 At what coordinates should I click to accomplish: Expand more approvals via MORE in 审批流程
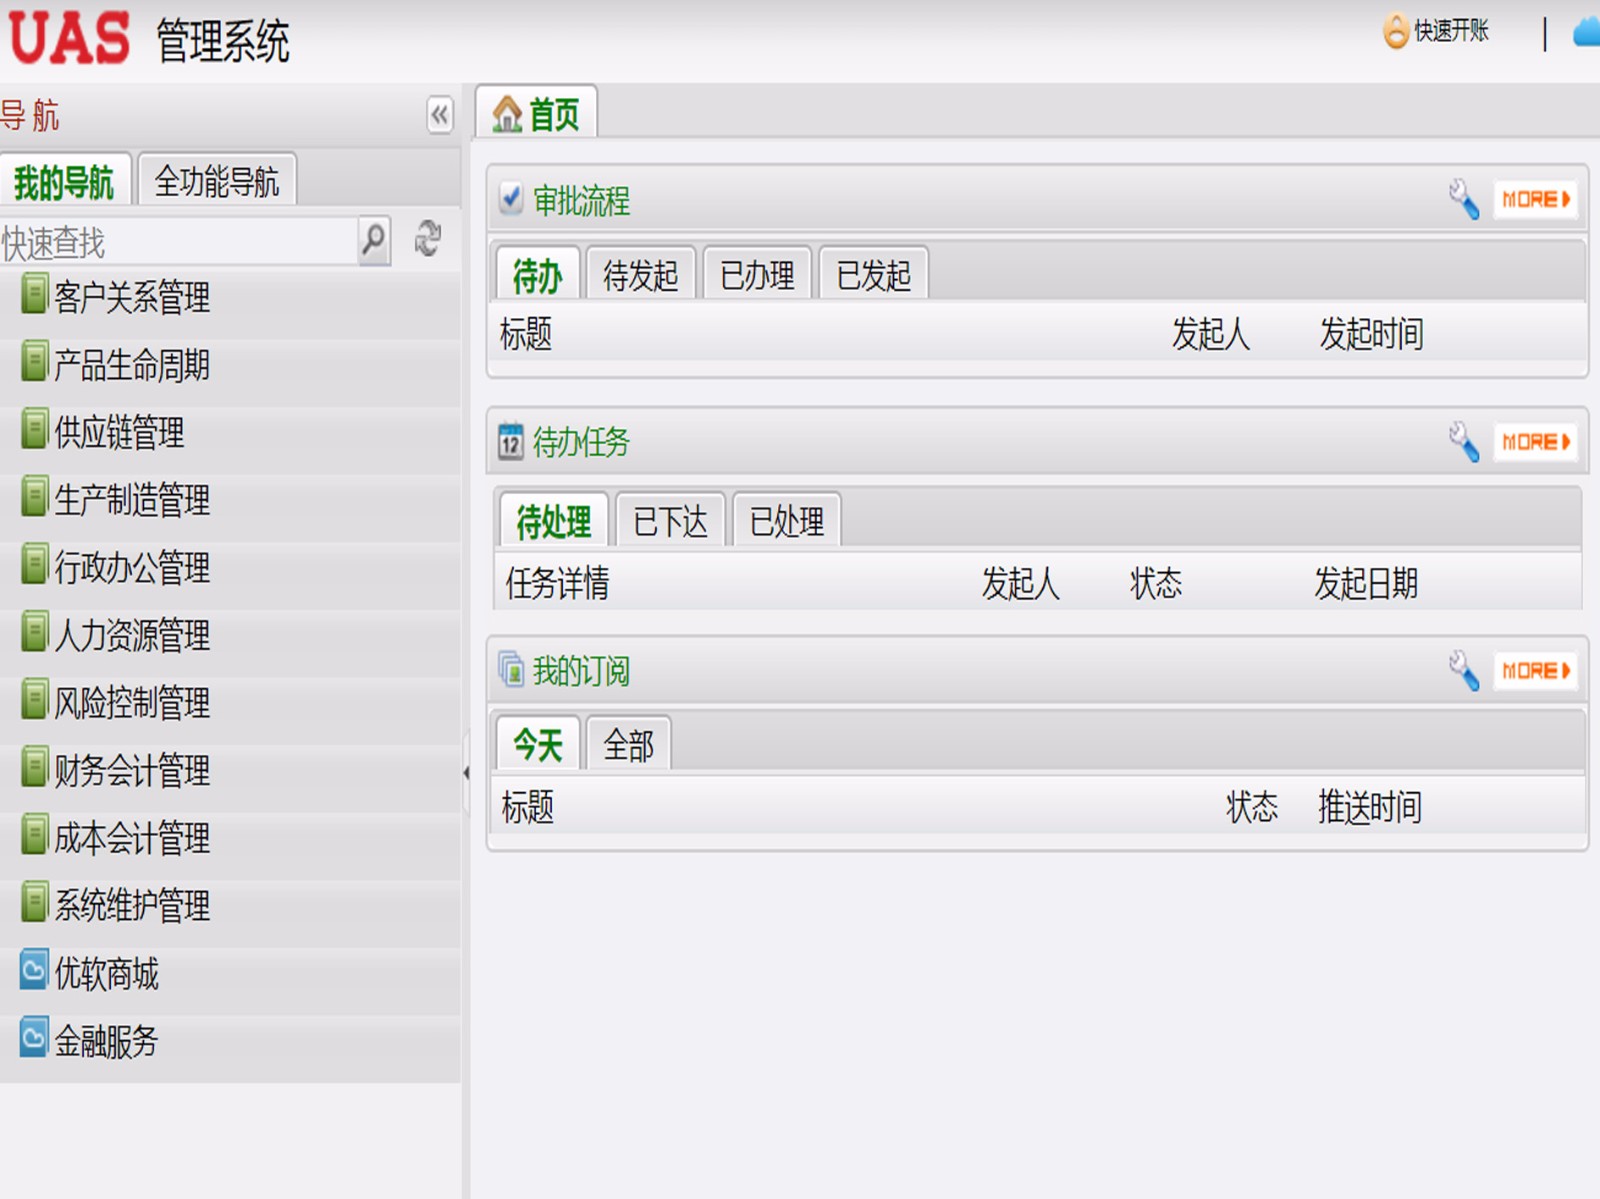tap(1535, 199)
